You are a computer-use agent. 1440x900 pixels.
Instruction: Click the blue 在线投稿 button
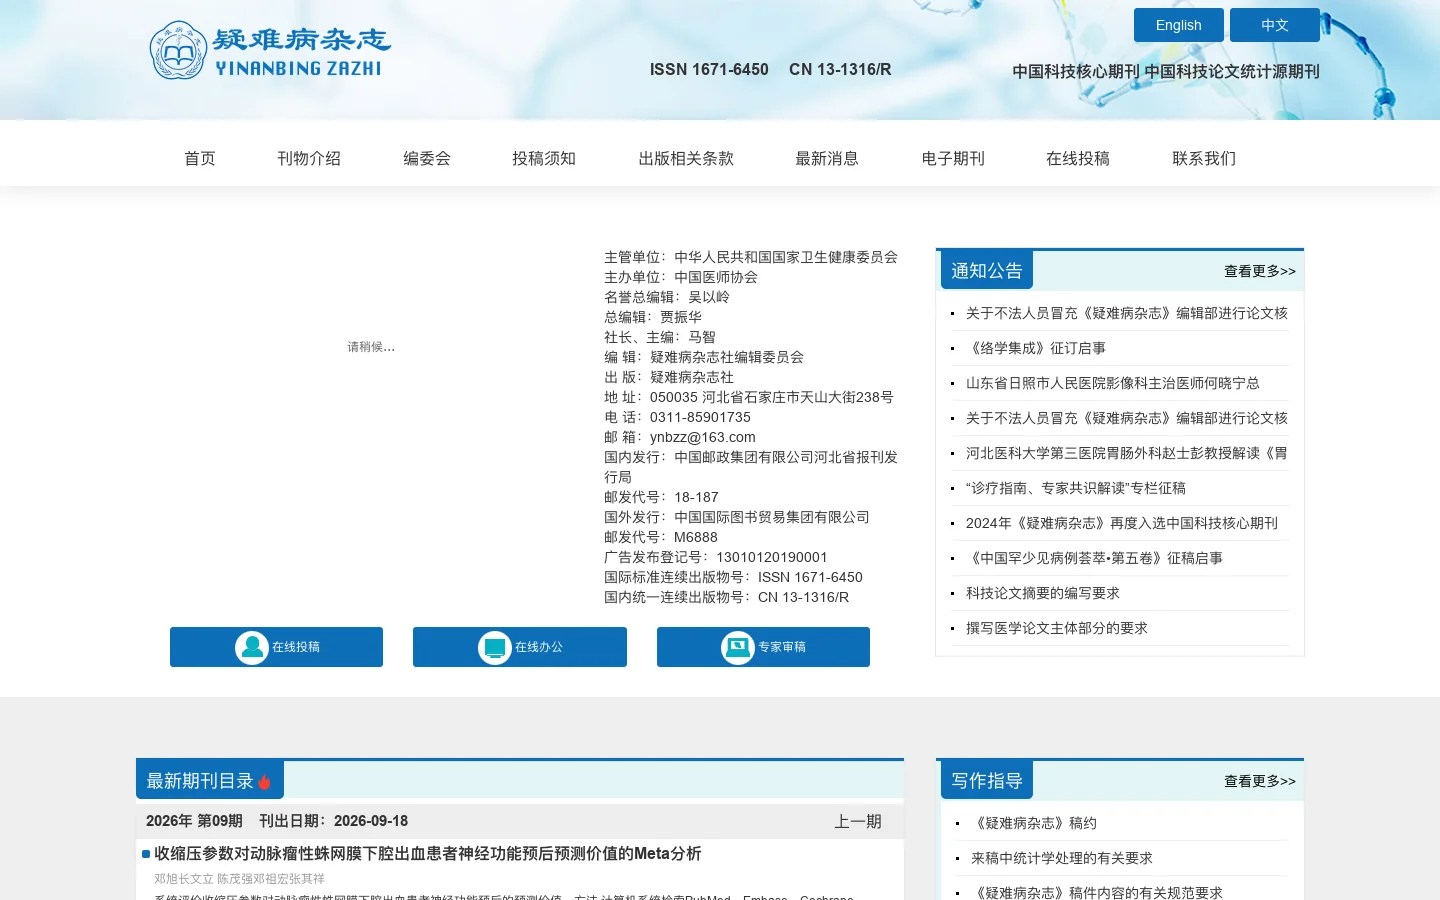point(276,647)
